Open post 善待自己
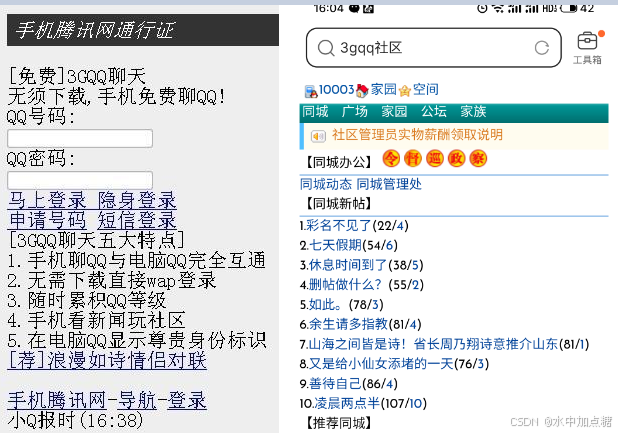Screen dimensions: 618x433 [335, 383]
